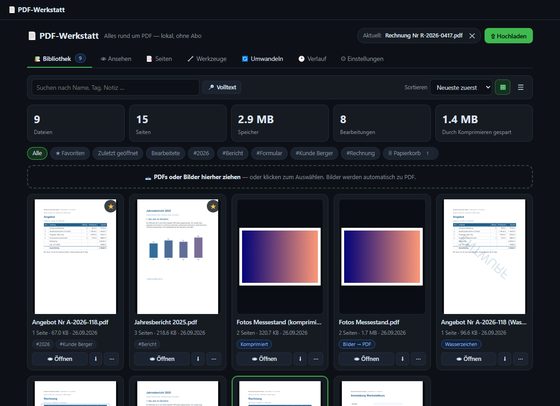560x406 pixels.
Task: Filter by tag #Kunde Berger
Action: [314, 154]
